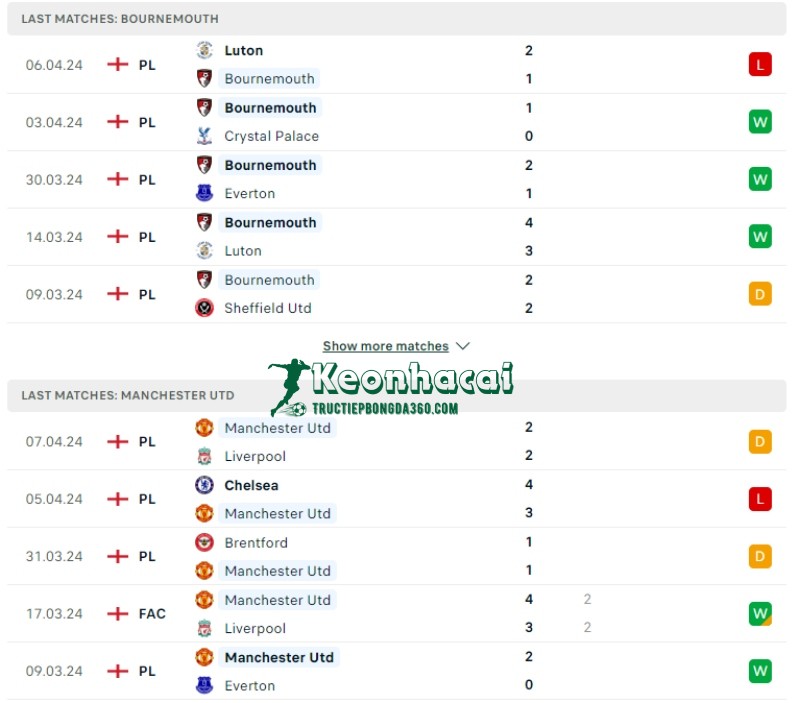Click the Manchester Utd crest
Screen dimensions: 800x703
click(204, 427)
